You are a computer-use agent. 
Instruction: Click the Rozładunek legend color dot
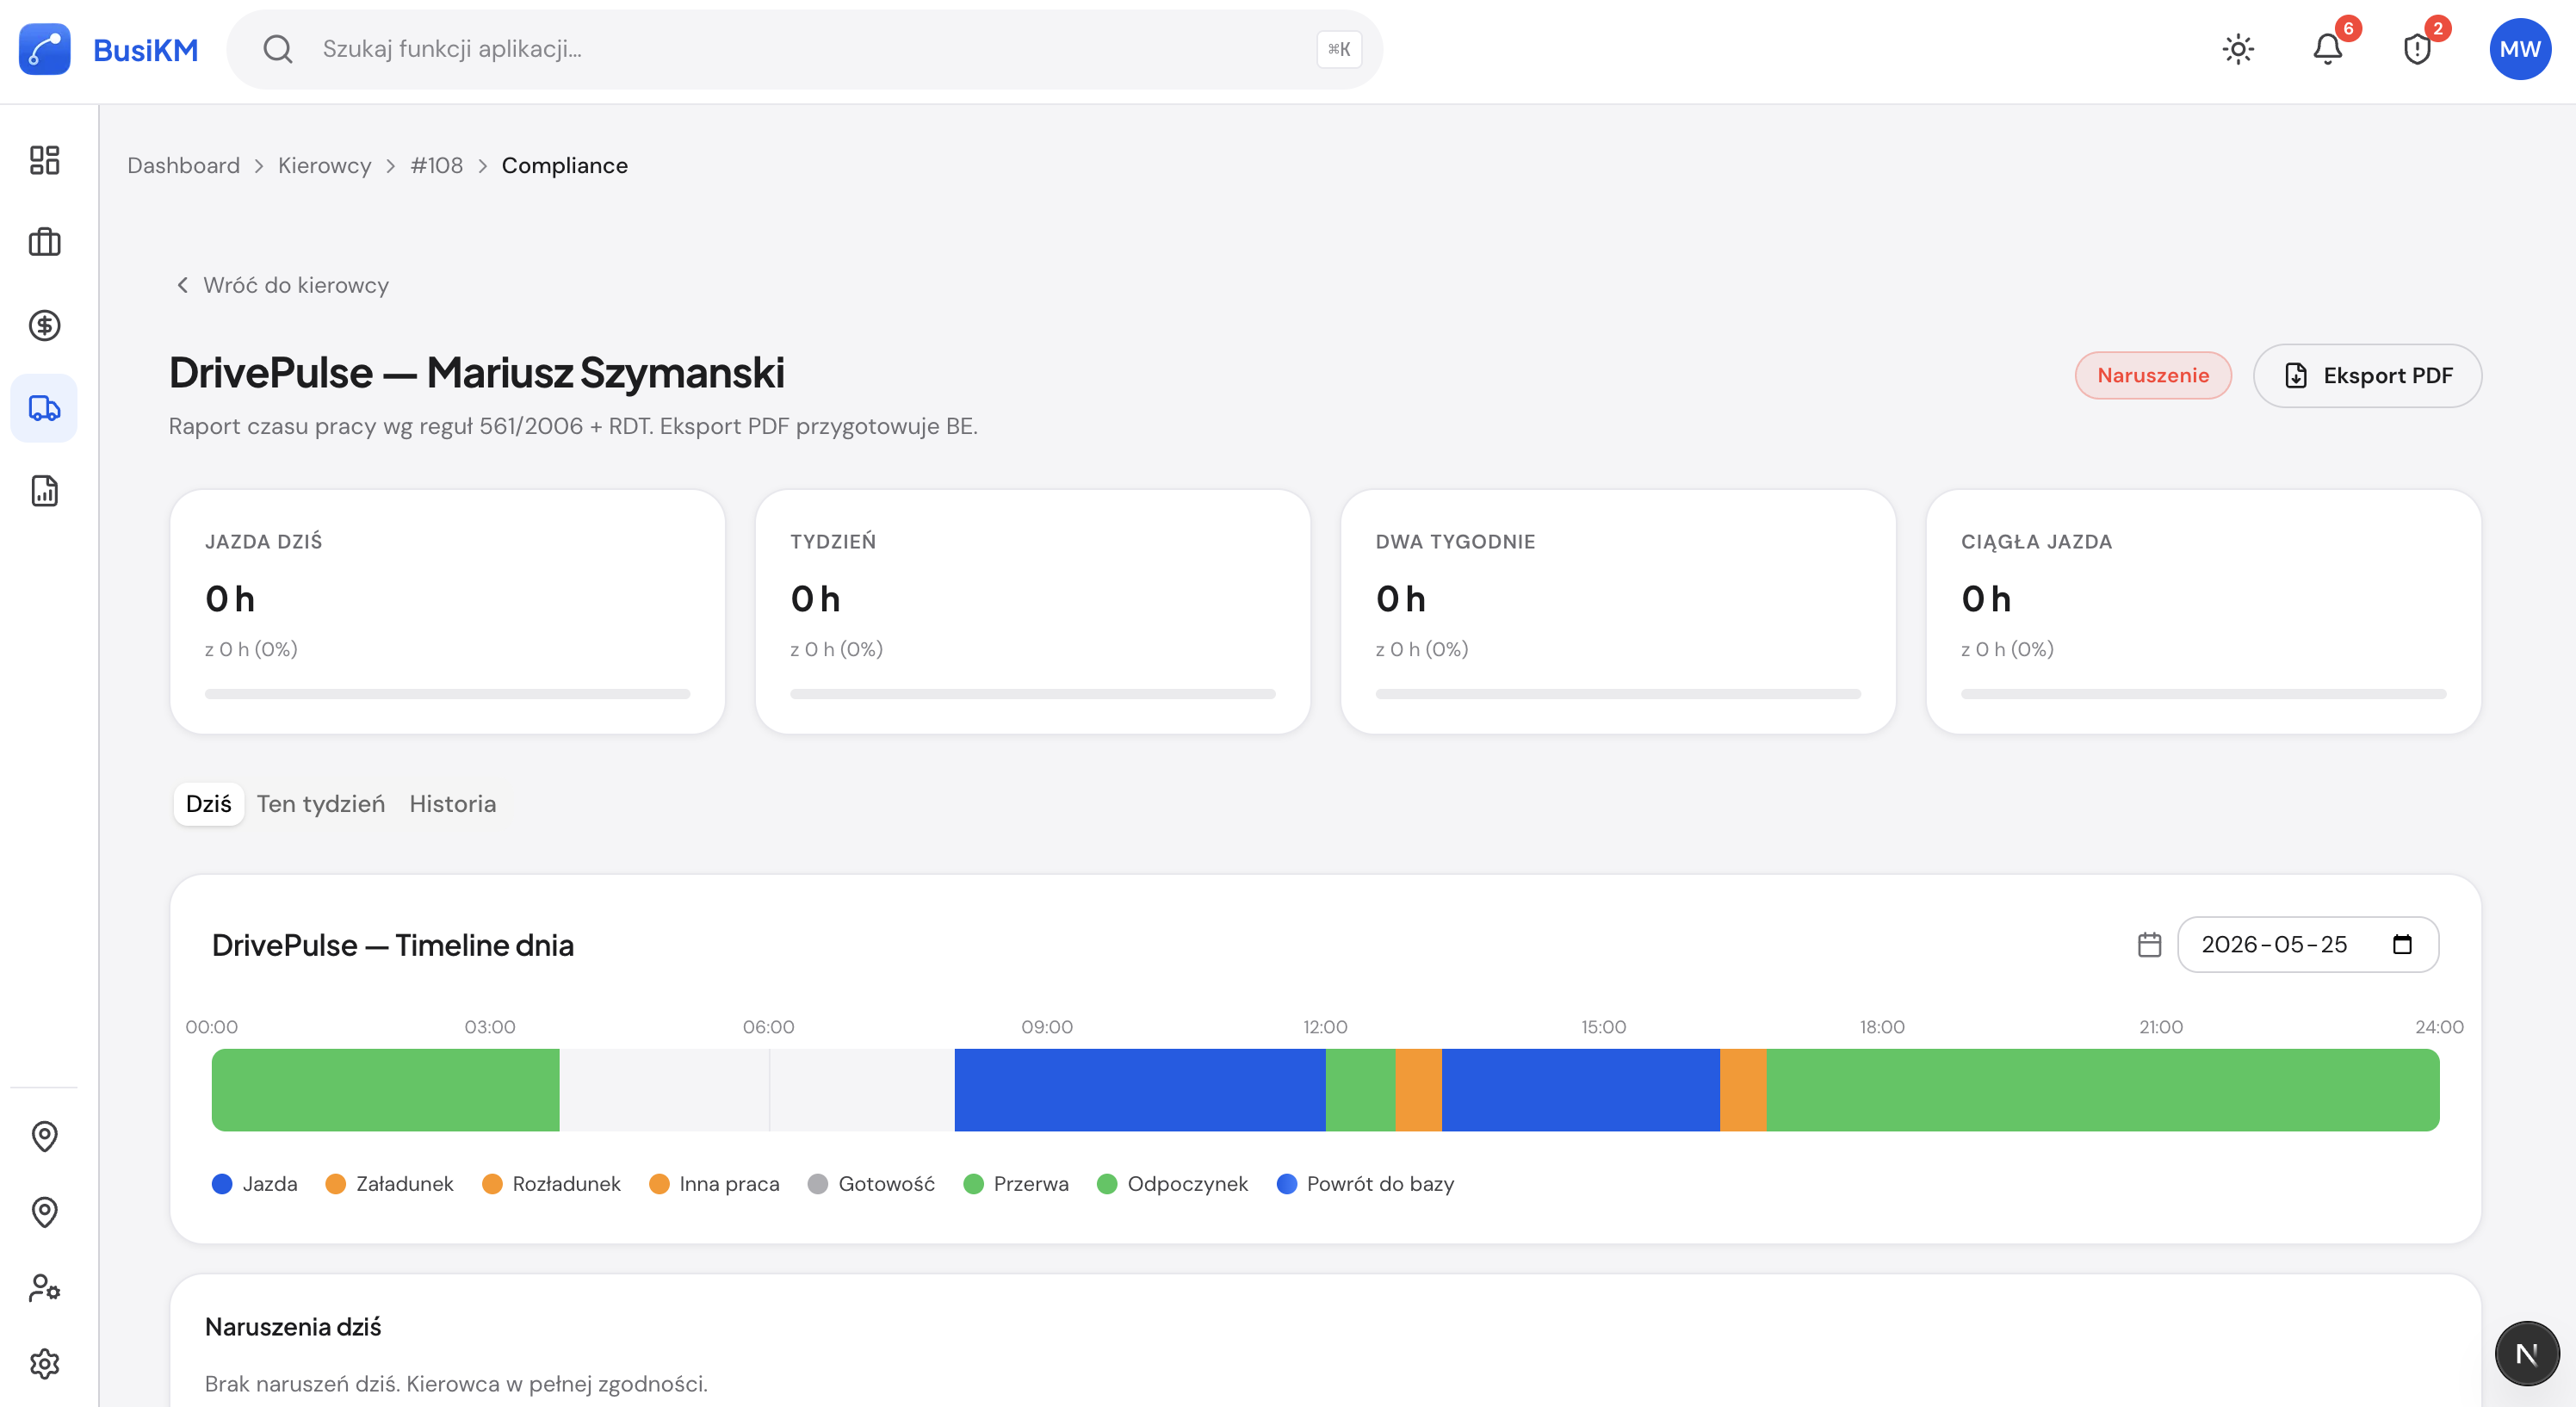[x=492, y=1184]
